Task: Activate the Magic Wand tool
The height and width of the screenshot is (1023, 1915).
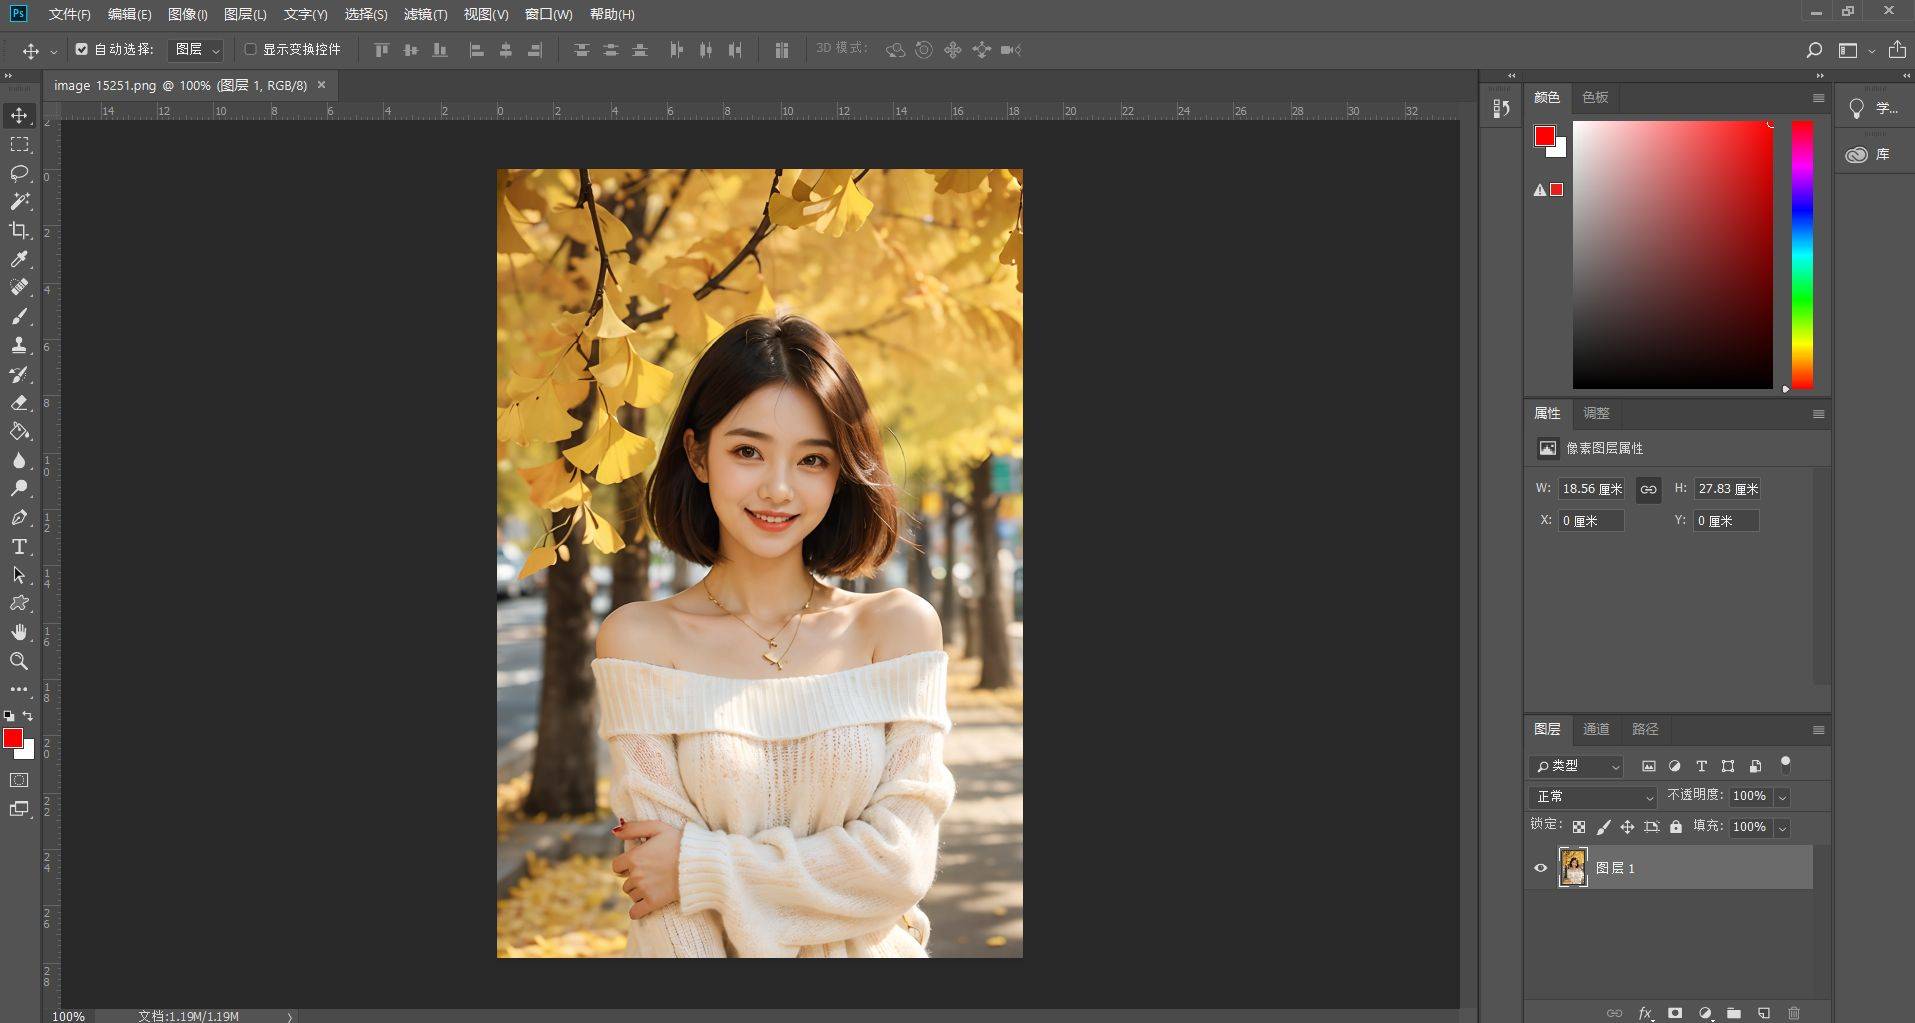Action: tap(19, 201)
